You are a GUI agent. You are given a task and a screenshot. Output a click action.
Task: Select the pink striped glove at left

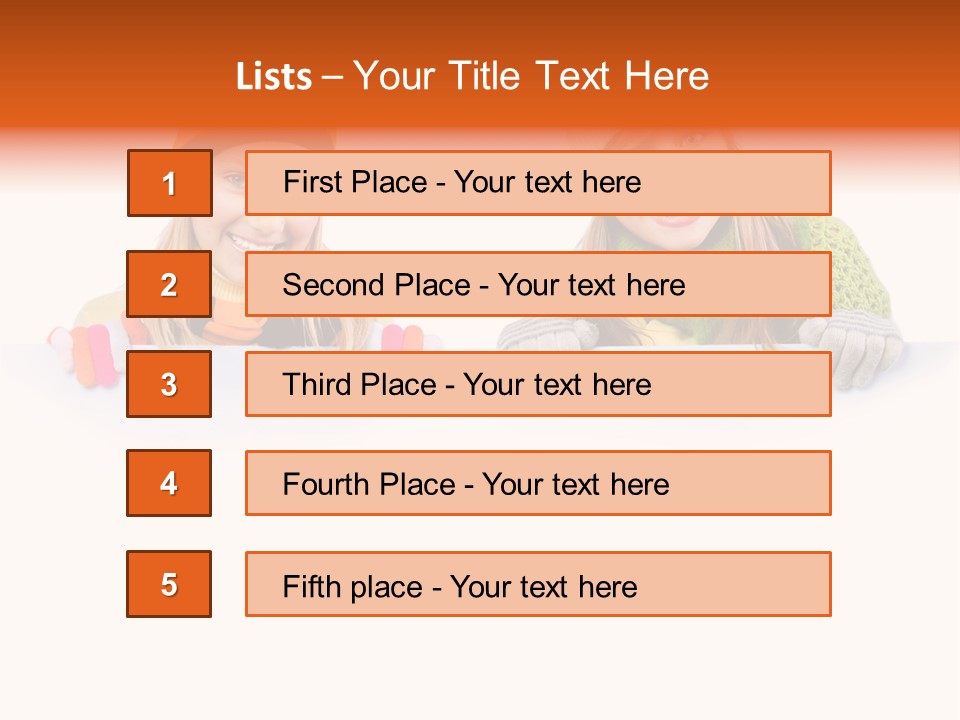pyautogui.click(x=86, y=356)
